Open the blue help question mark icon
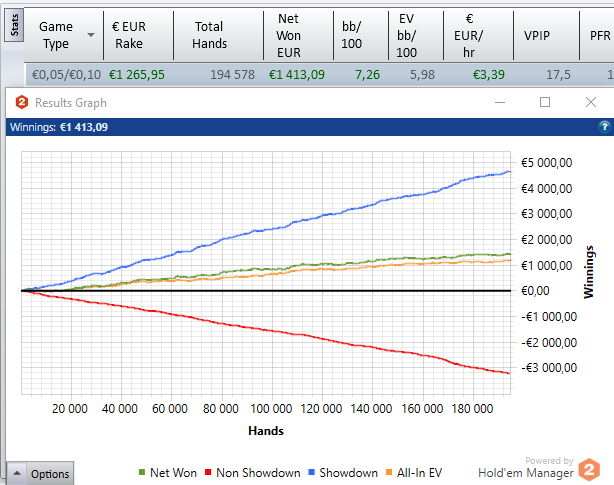Viewport: 614px width, 485px height. click(x=603, y=127)
